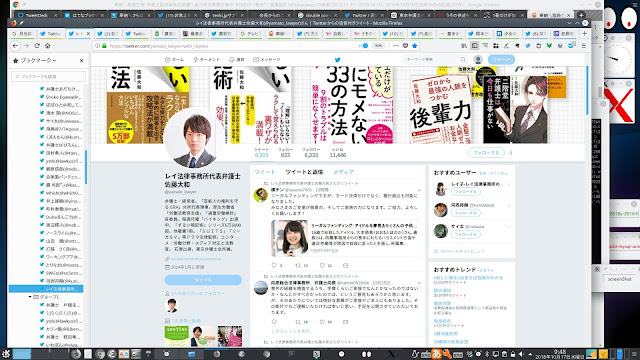This screenshot has height=360, width=640.
Task: Reload the page with the refresh icon
Action: pyautogui.click(x=37, y=46)
